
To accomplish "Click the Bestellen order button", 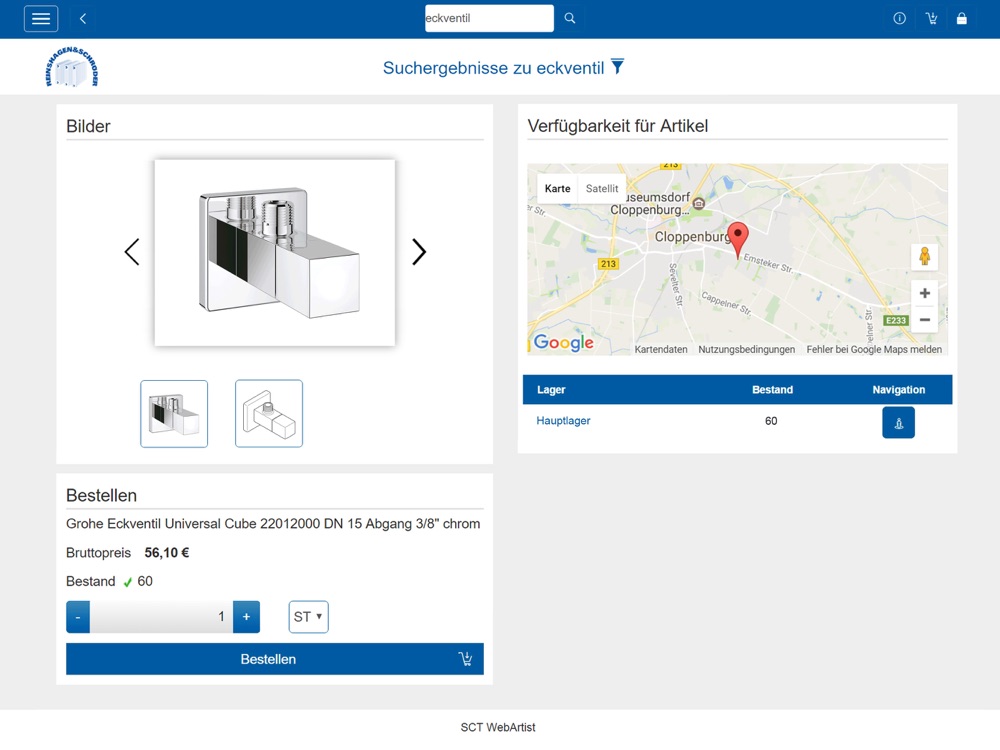I will [275, 659].
